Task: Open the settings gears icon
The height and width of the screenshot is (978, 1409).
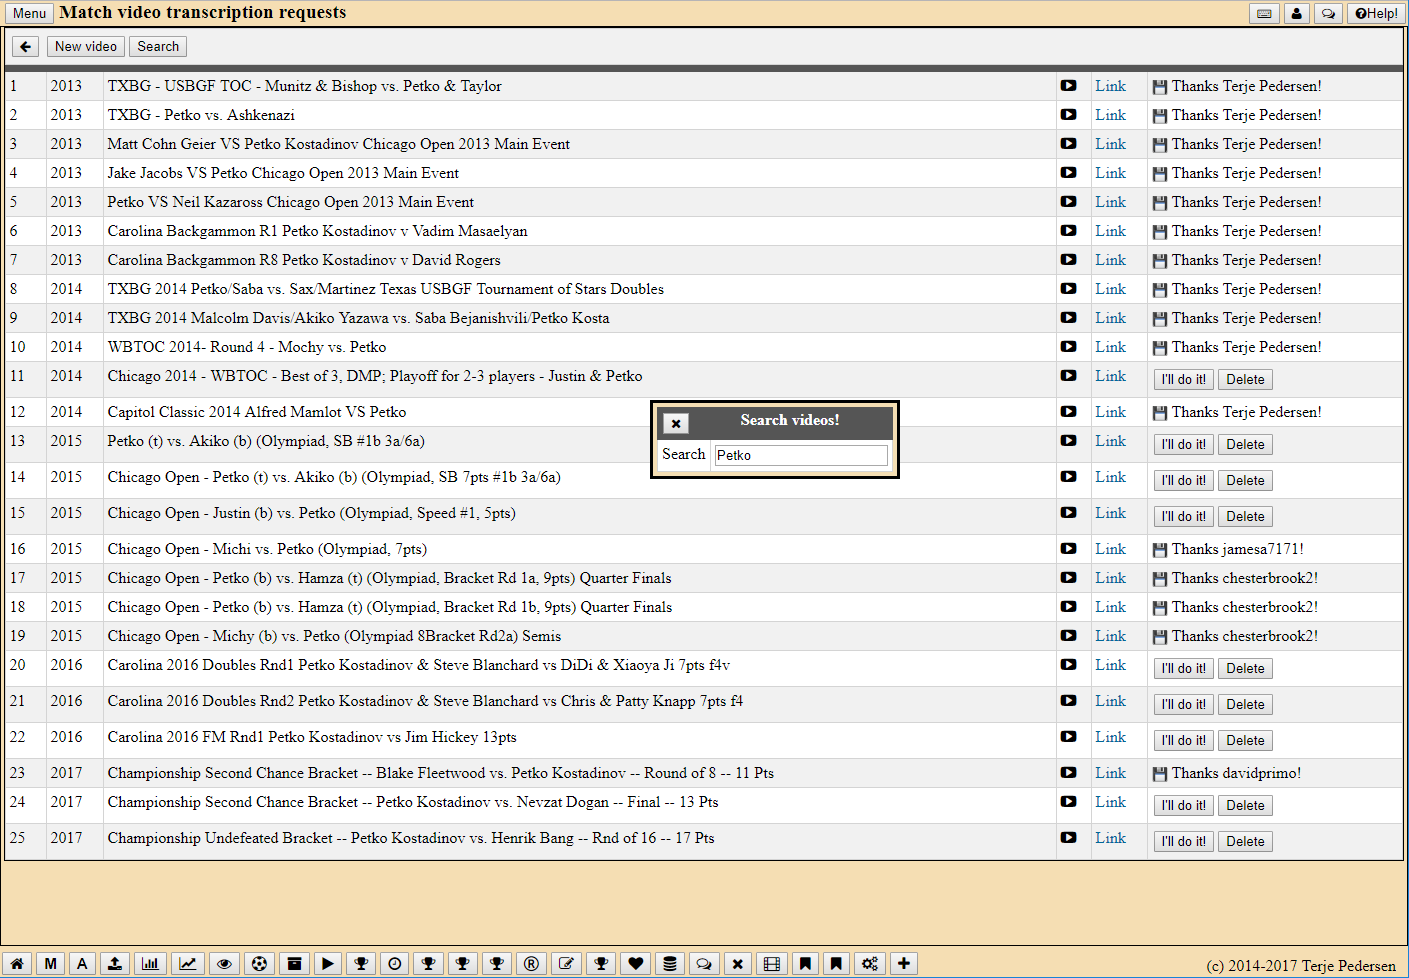Action: coord(870,963)
